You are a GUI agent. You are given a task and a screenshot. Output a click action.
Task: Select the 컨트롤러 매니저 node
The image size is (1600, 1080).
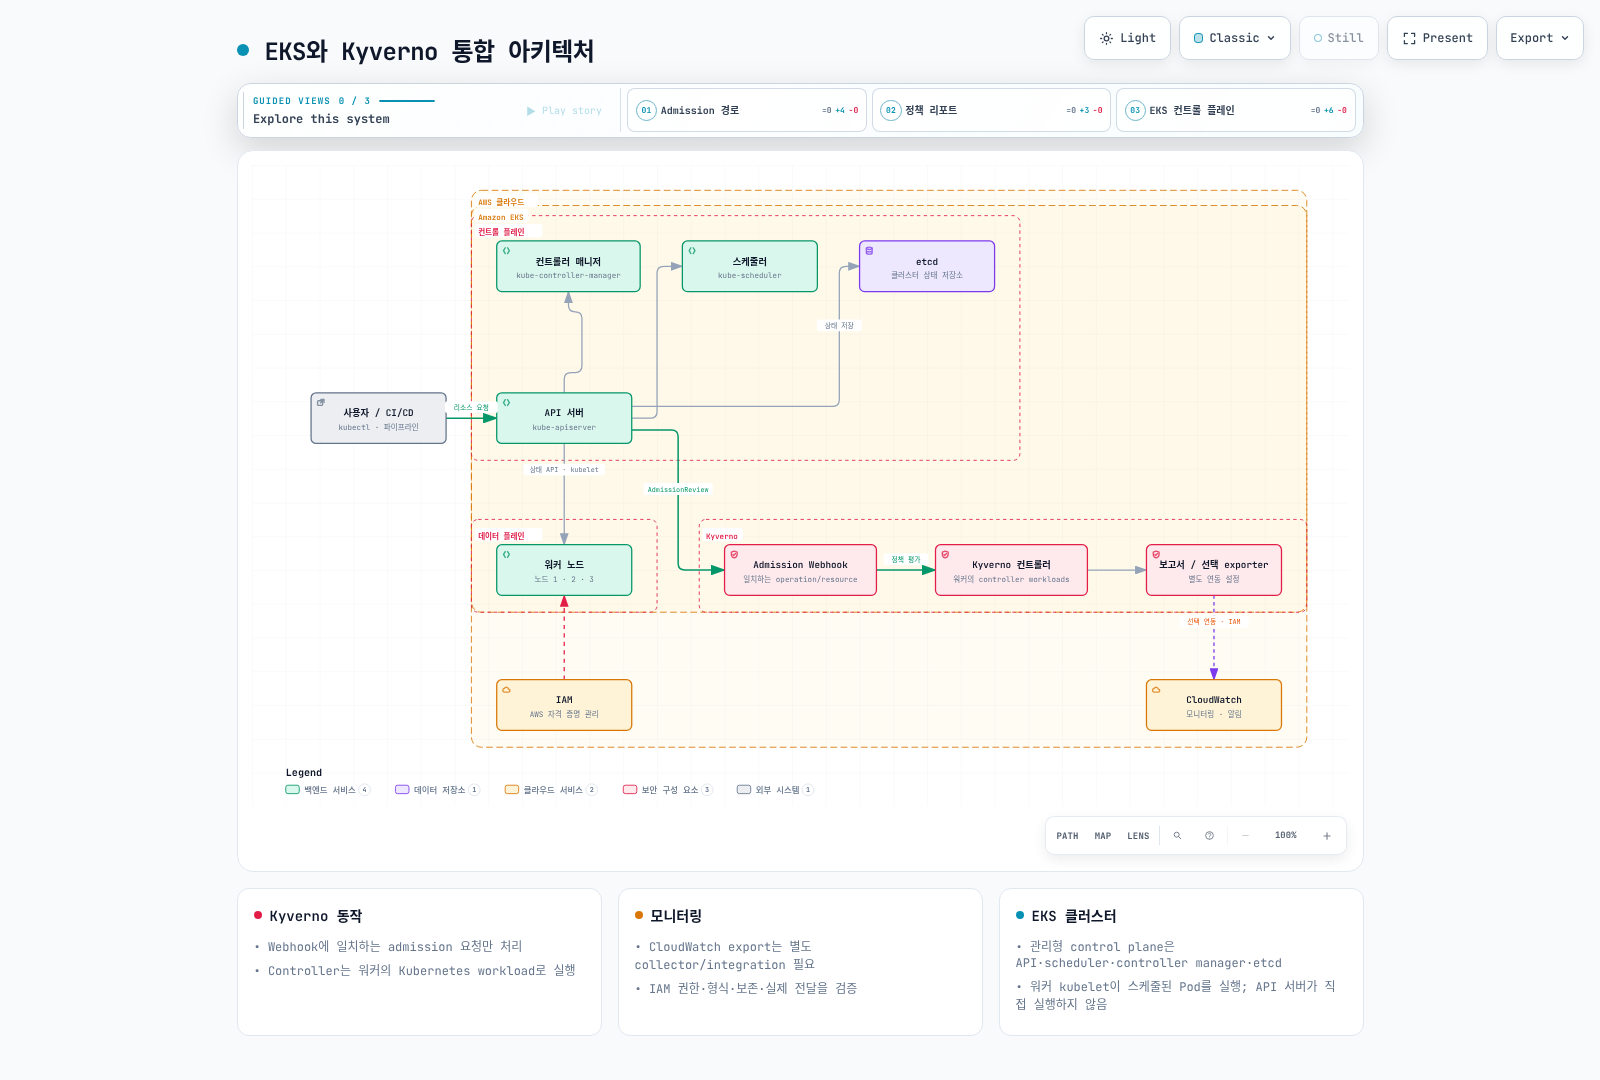tap(568, 266)
